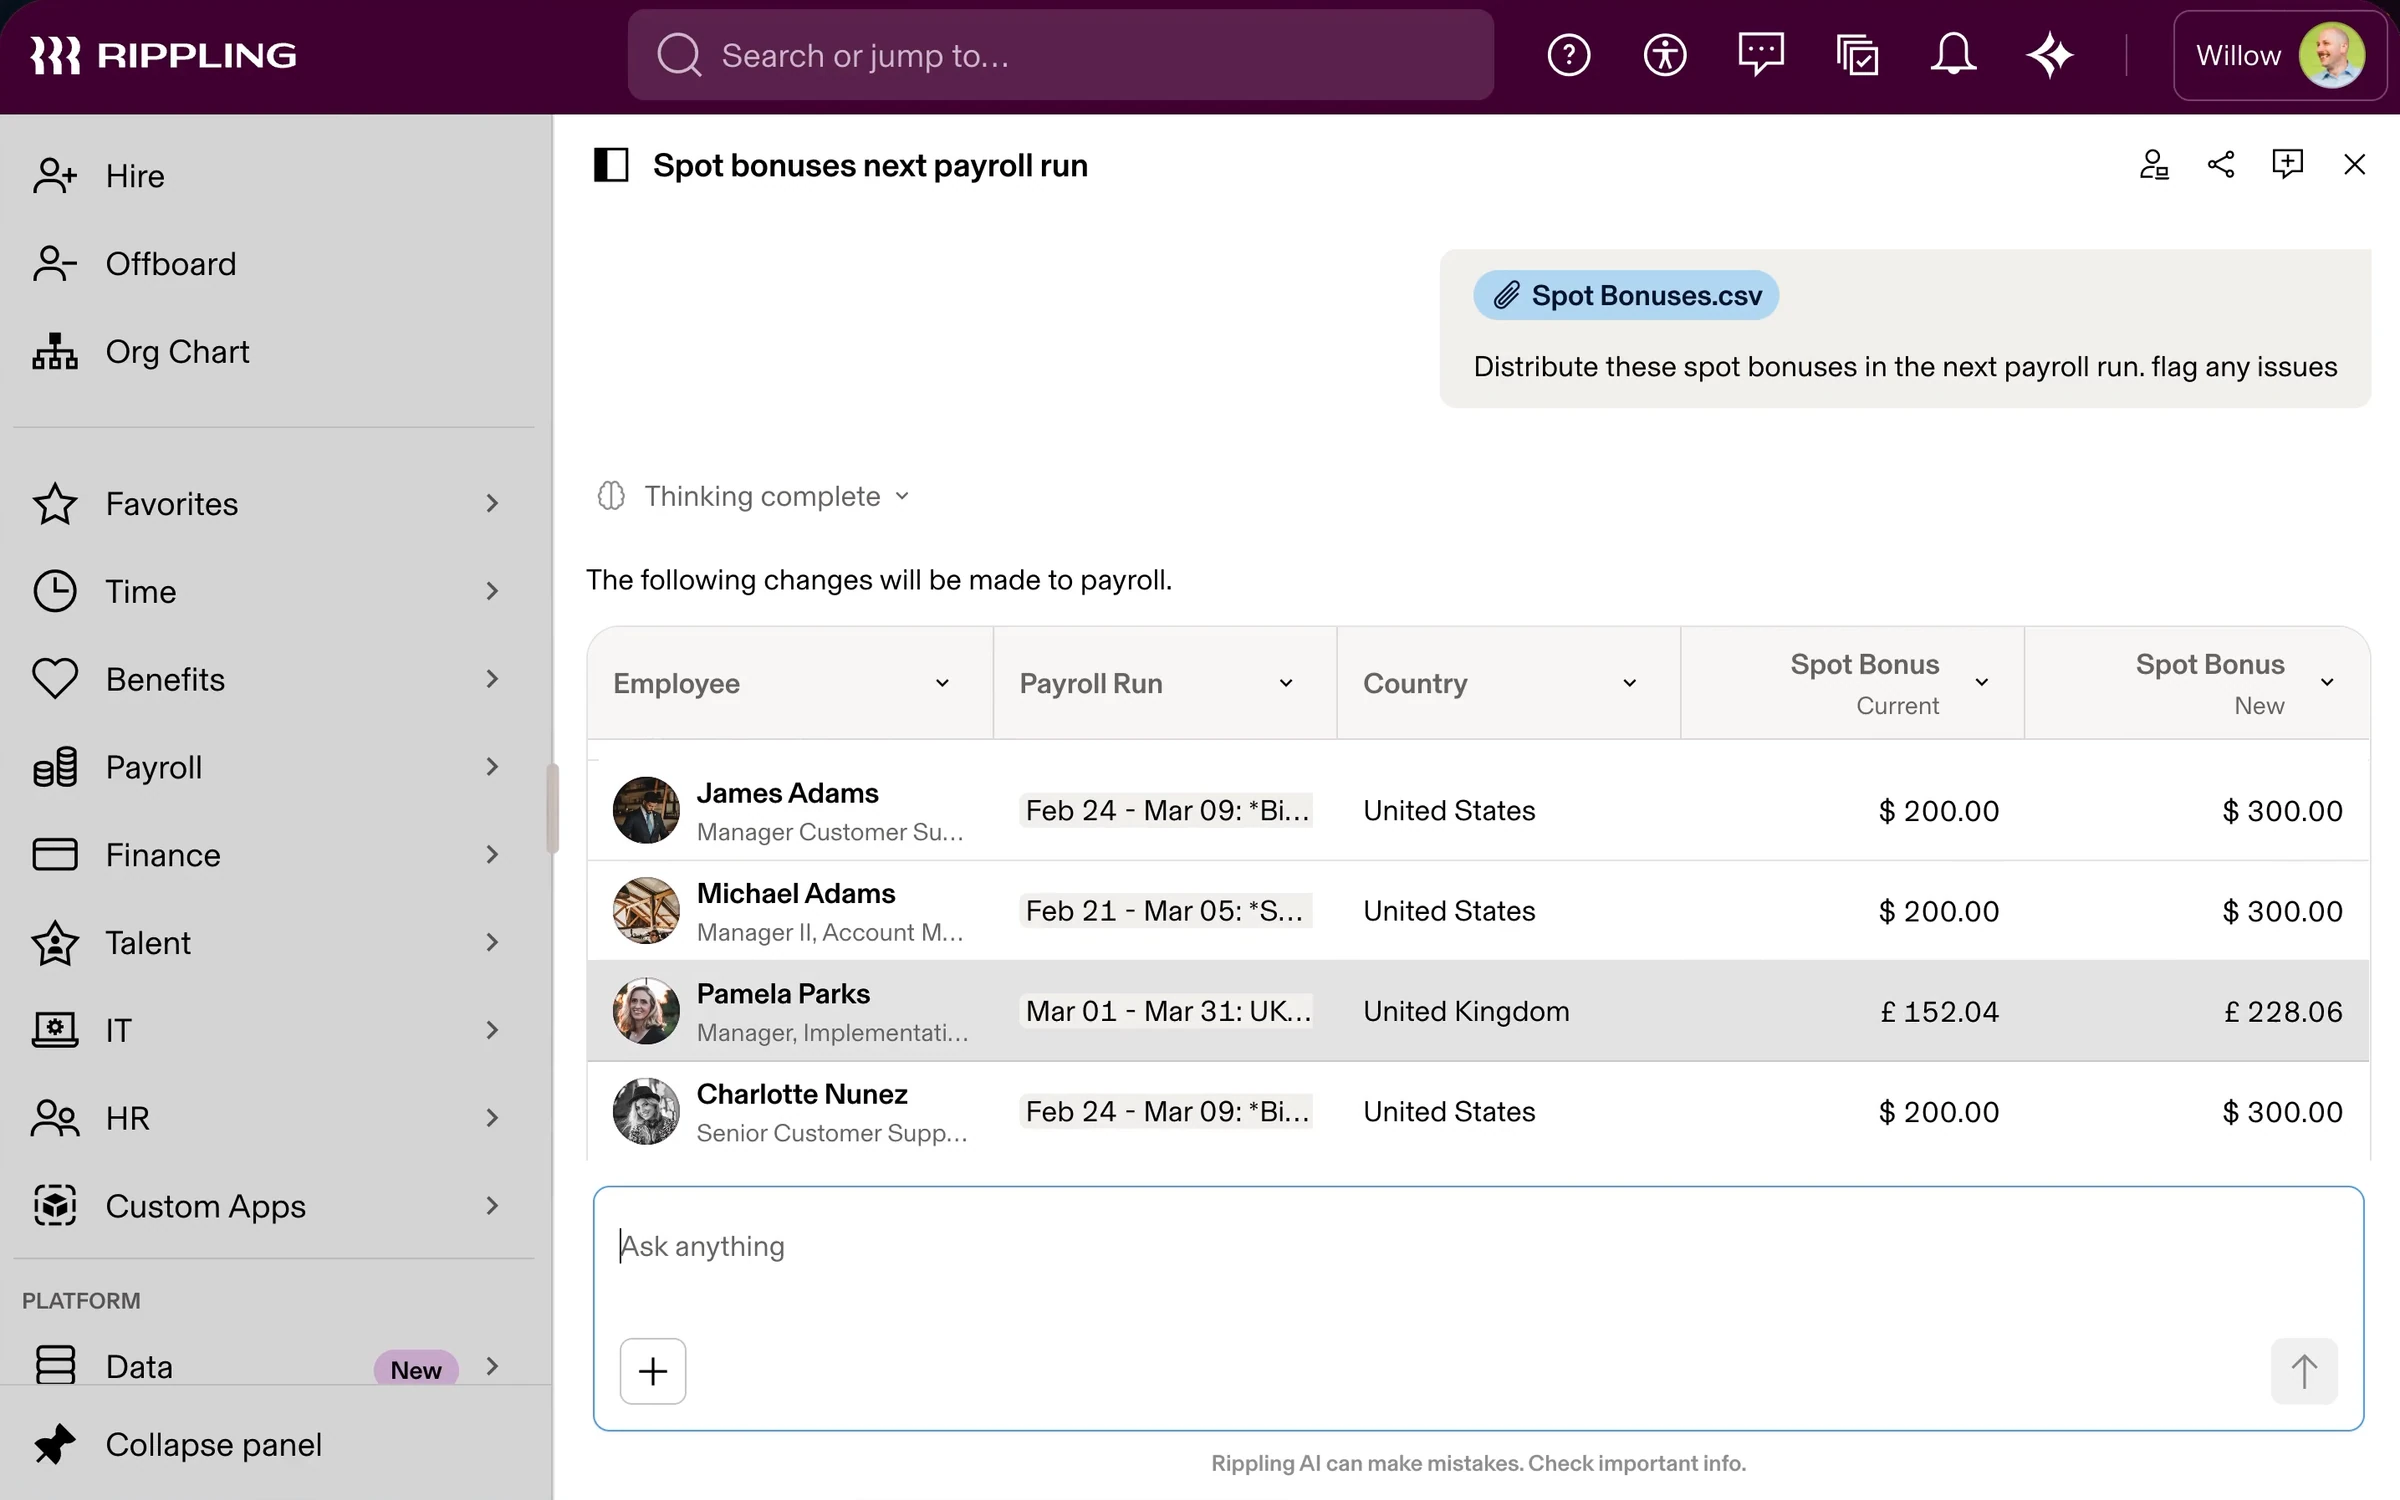The image size is (2400, 1500).
Task: Click Charlotte Nunez payroll run tag
Action: pos(1166,1111)
